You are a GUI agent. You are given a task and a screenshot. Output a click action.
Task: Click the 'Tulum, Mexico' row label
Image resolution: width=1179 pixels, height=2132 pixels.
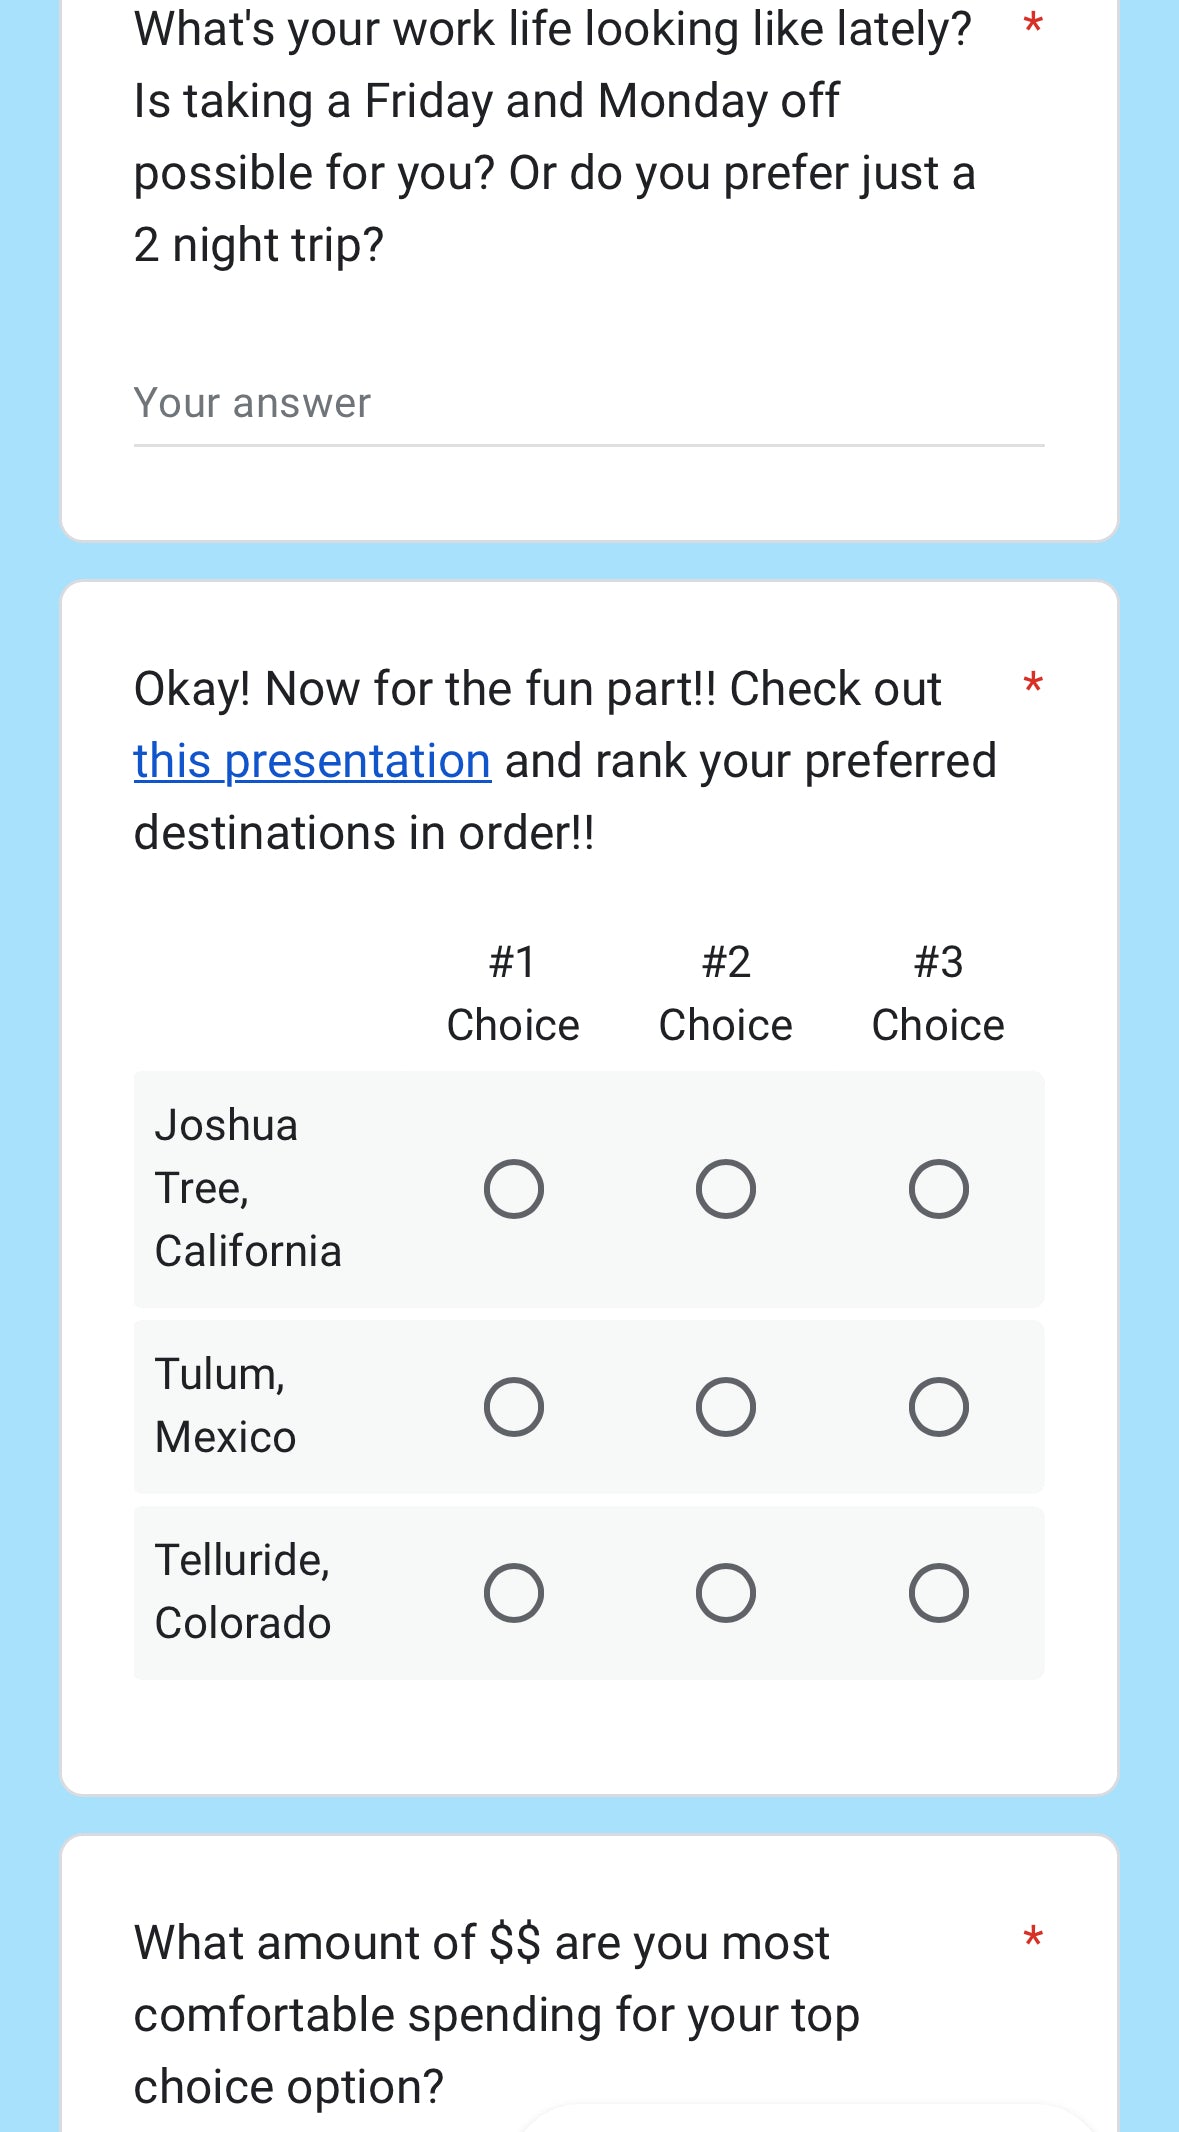(x=225, y=1406)
